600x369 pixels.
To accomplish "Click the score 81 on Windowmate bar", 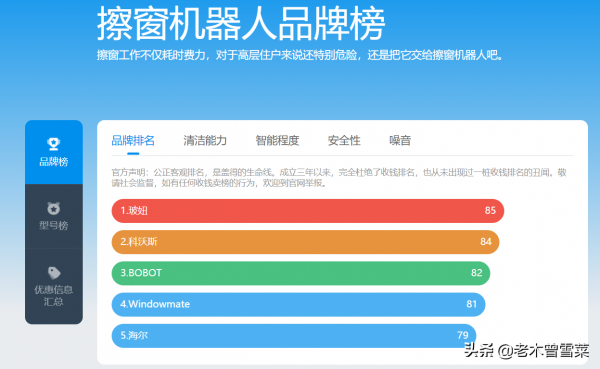I will tap(471, 304).
